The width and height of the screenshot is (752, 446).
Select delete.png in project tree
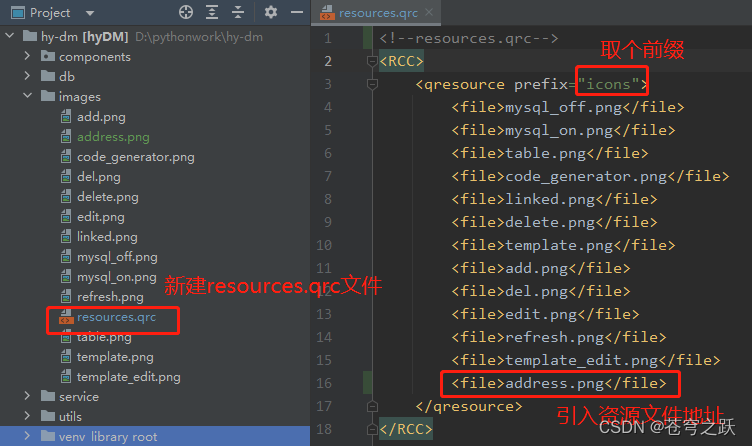tap(107, 197)
